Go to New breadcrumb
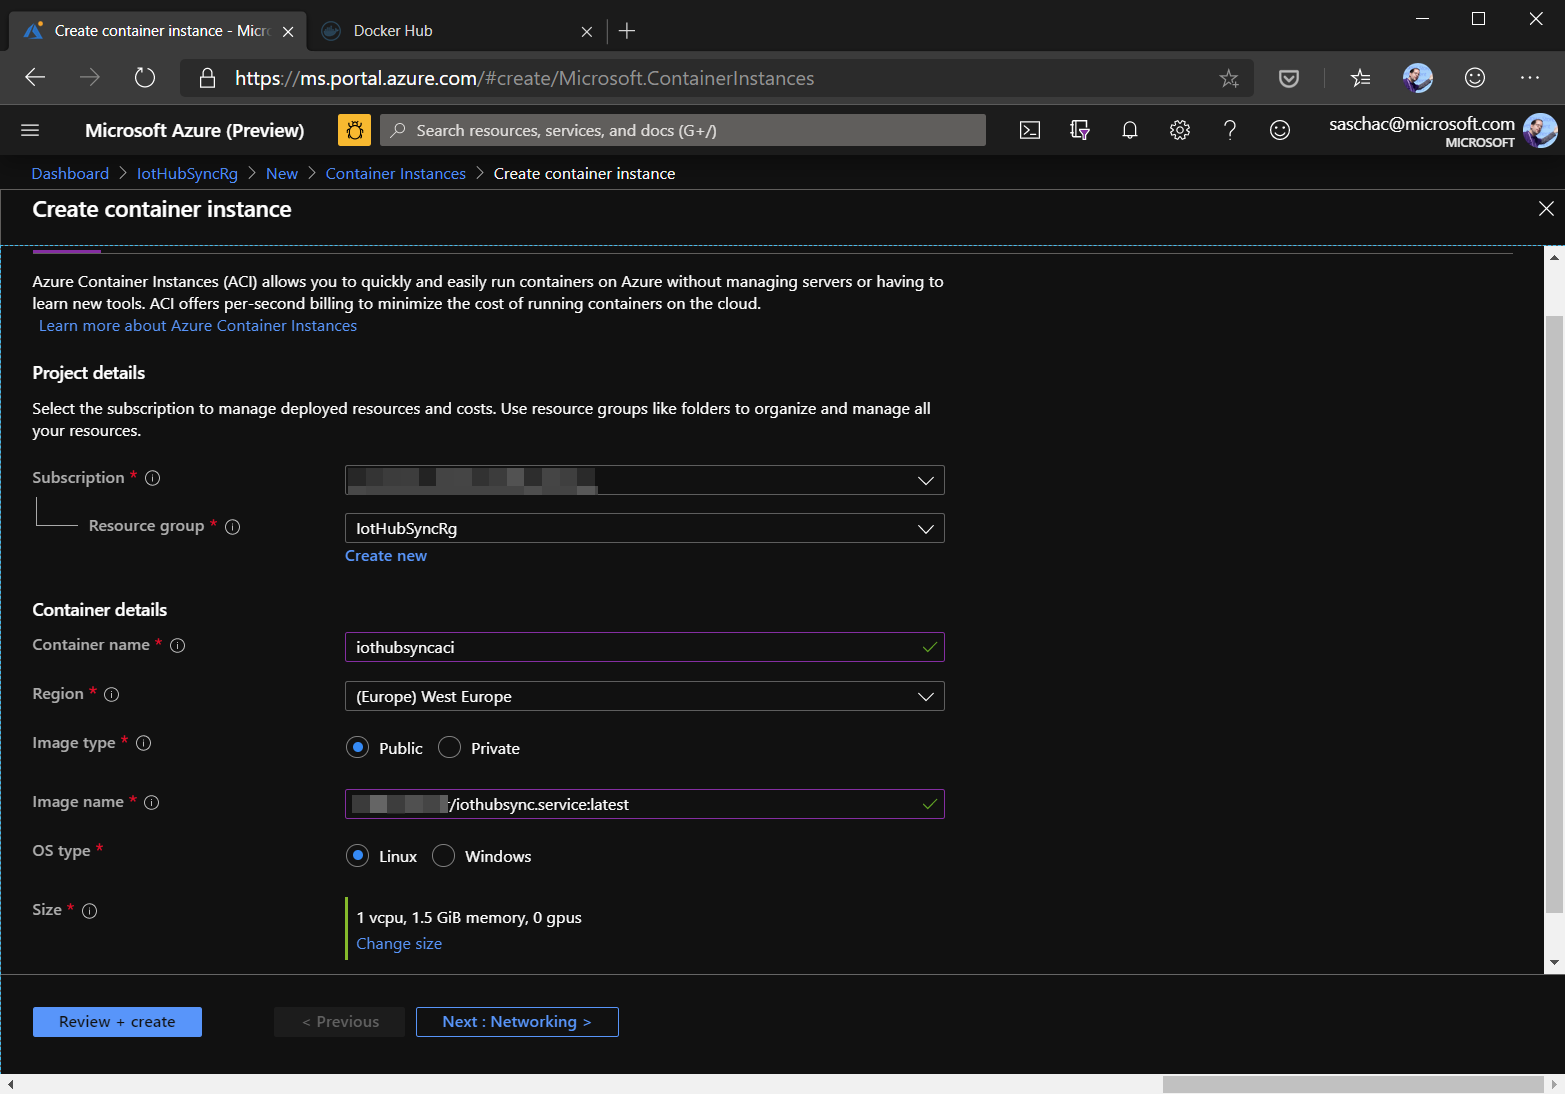Image resolution: width=1565 pixels, height=1094 pixels. 282,174
